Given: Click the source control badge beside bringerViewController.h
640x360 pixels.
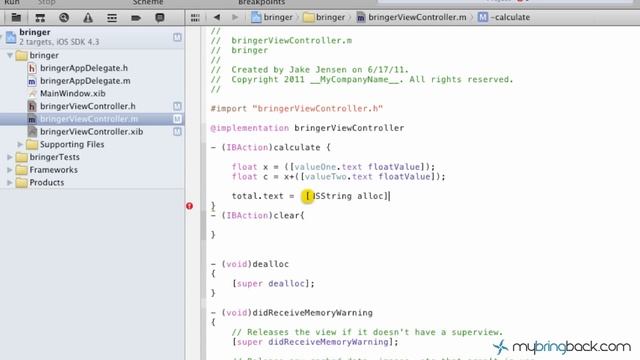Looking at the screenshot, I should pyautogui.click(x=177, y=106).
